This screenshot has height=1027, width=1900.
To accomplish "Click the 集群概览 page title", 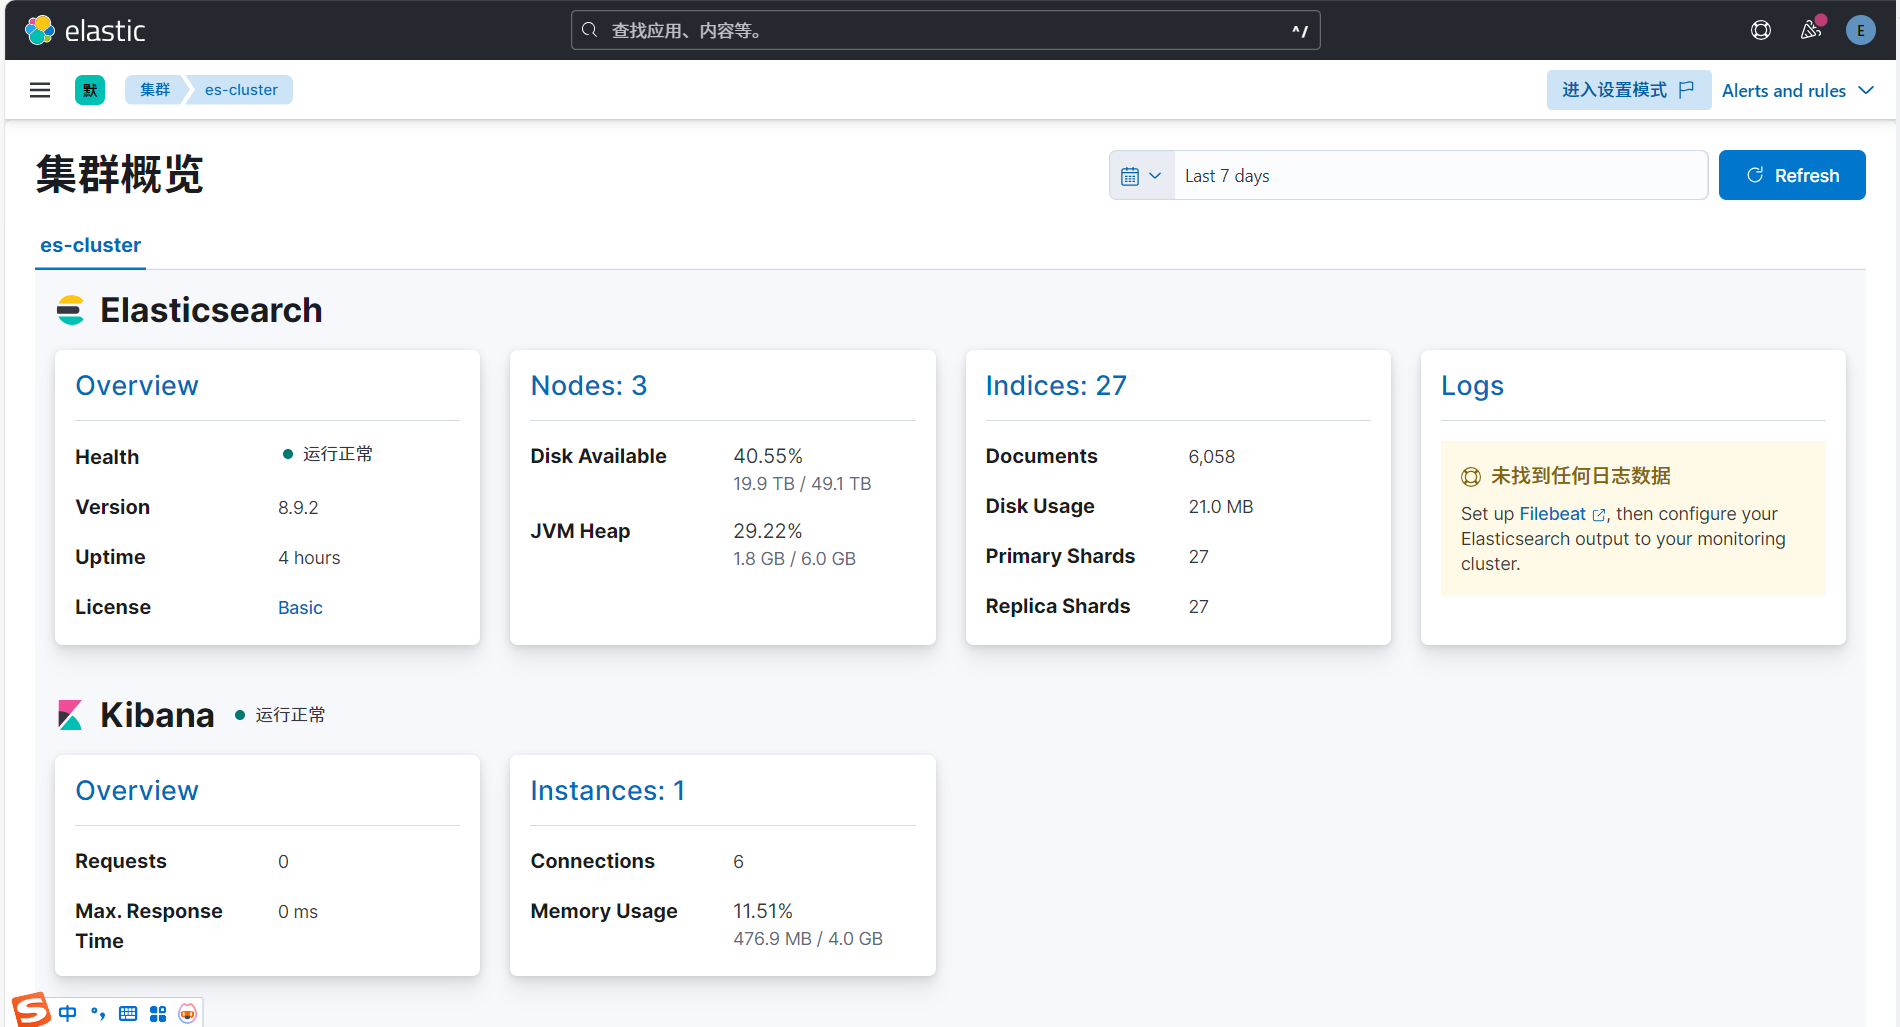I will click(120, 175).
